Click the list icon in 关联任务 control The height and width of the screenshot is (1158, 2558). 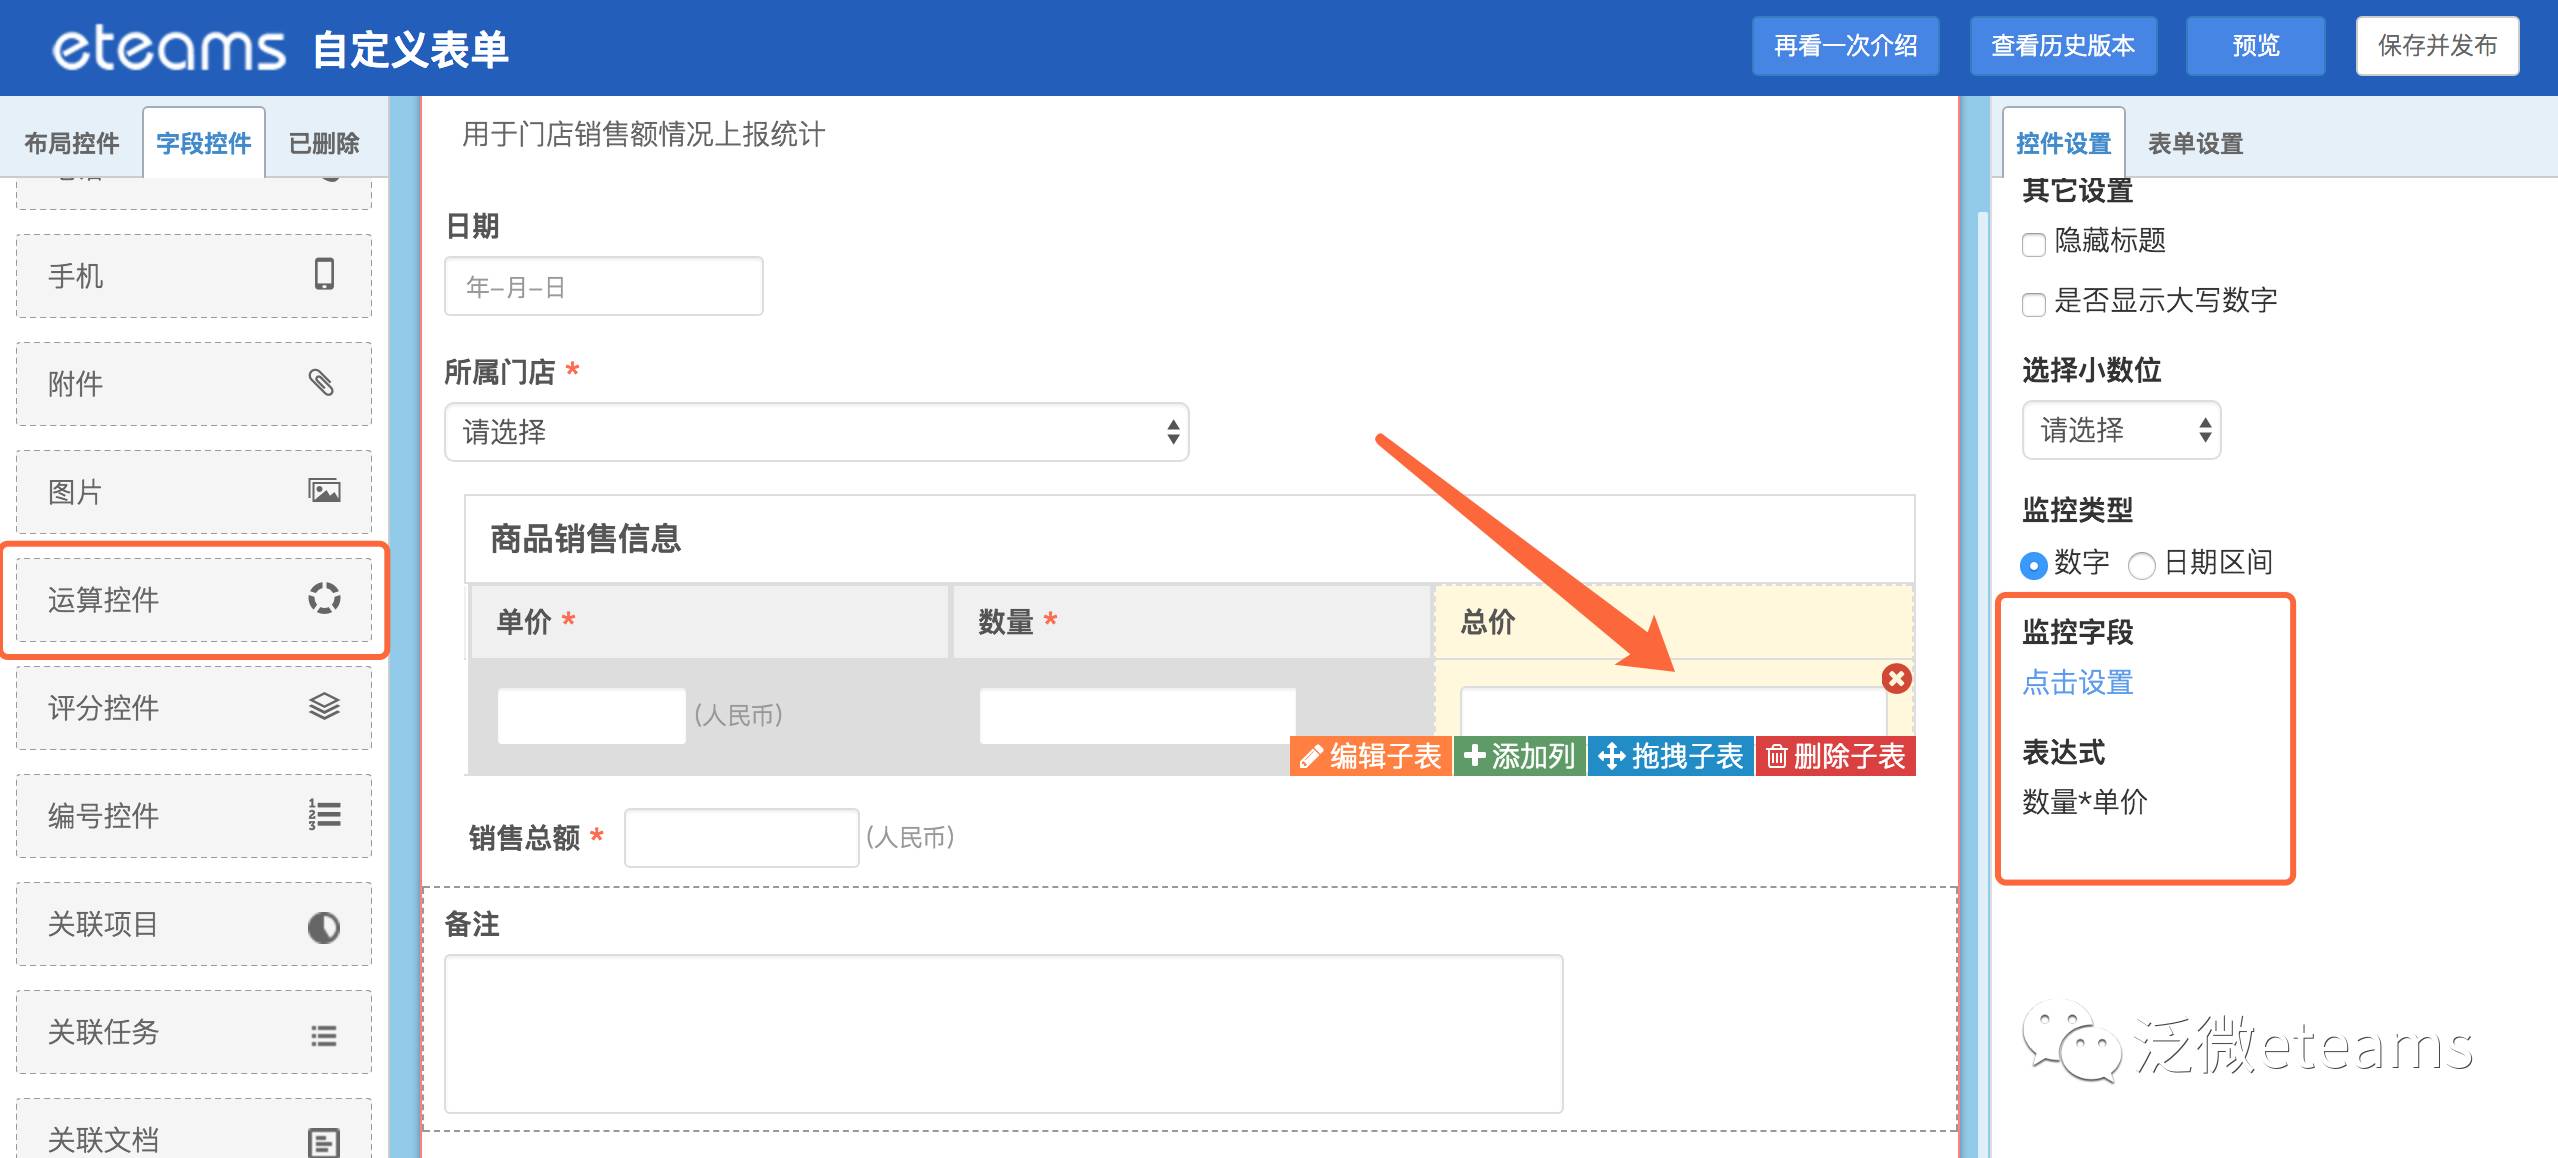tap(324, 1035)
